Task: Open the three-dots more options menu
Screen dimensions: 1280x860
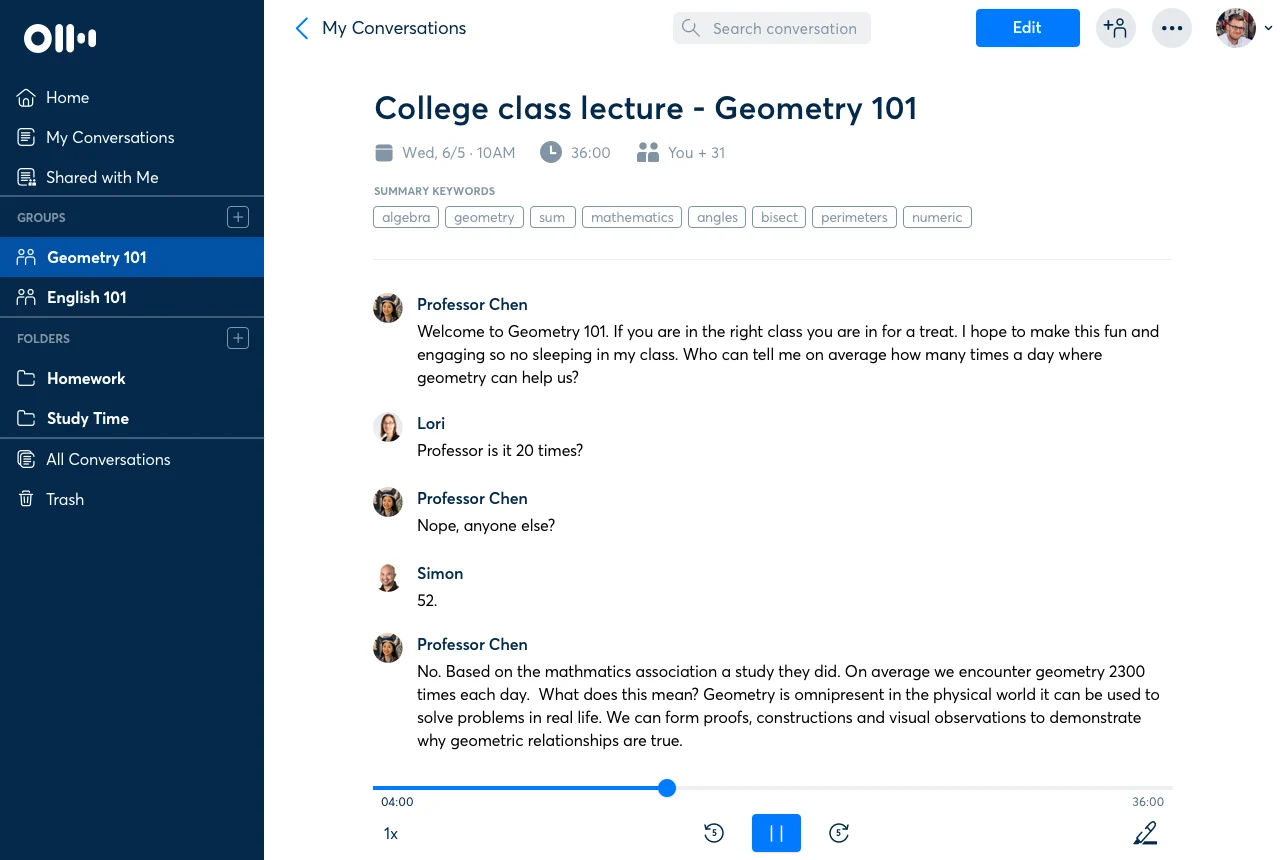Action: (x=1172, y=28)
